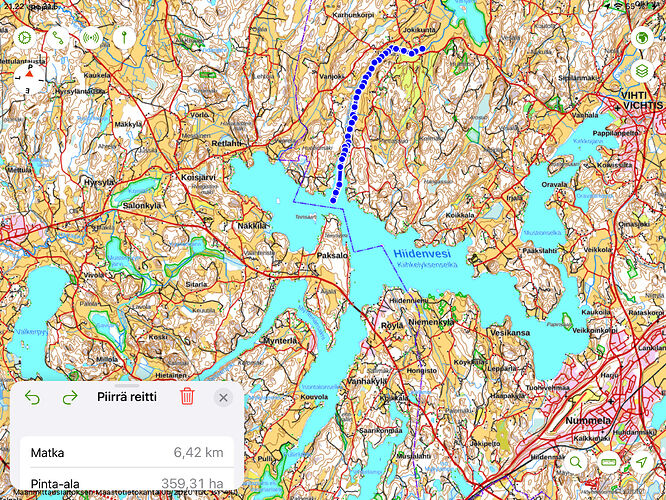Image resolution: width=666 pixels, height=500 pixels.
Task: Select the Matka distance row
Action: (127, 452)
